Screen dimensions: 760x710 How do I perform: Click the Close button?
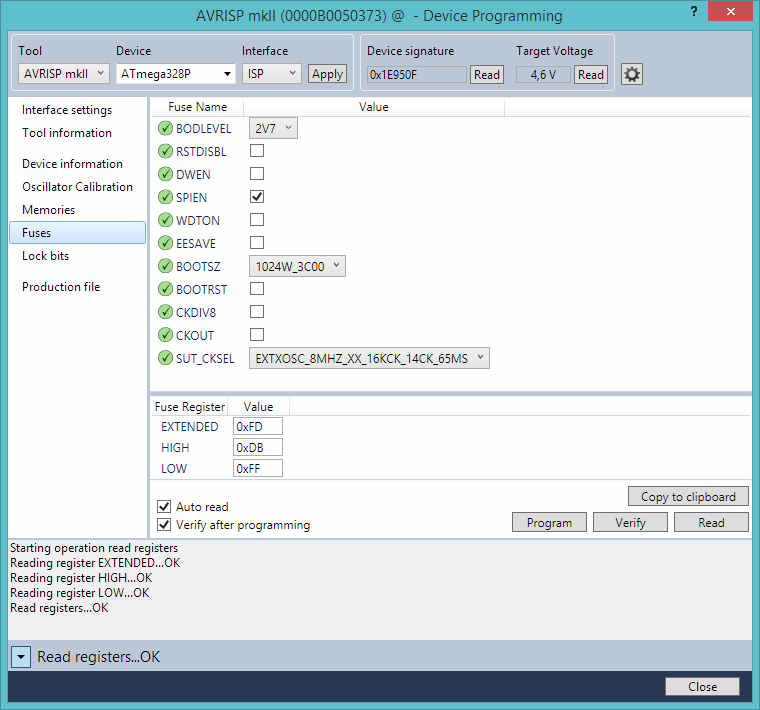702,686
